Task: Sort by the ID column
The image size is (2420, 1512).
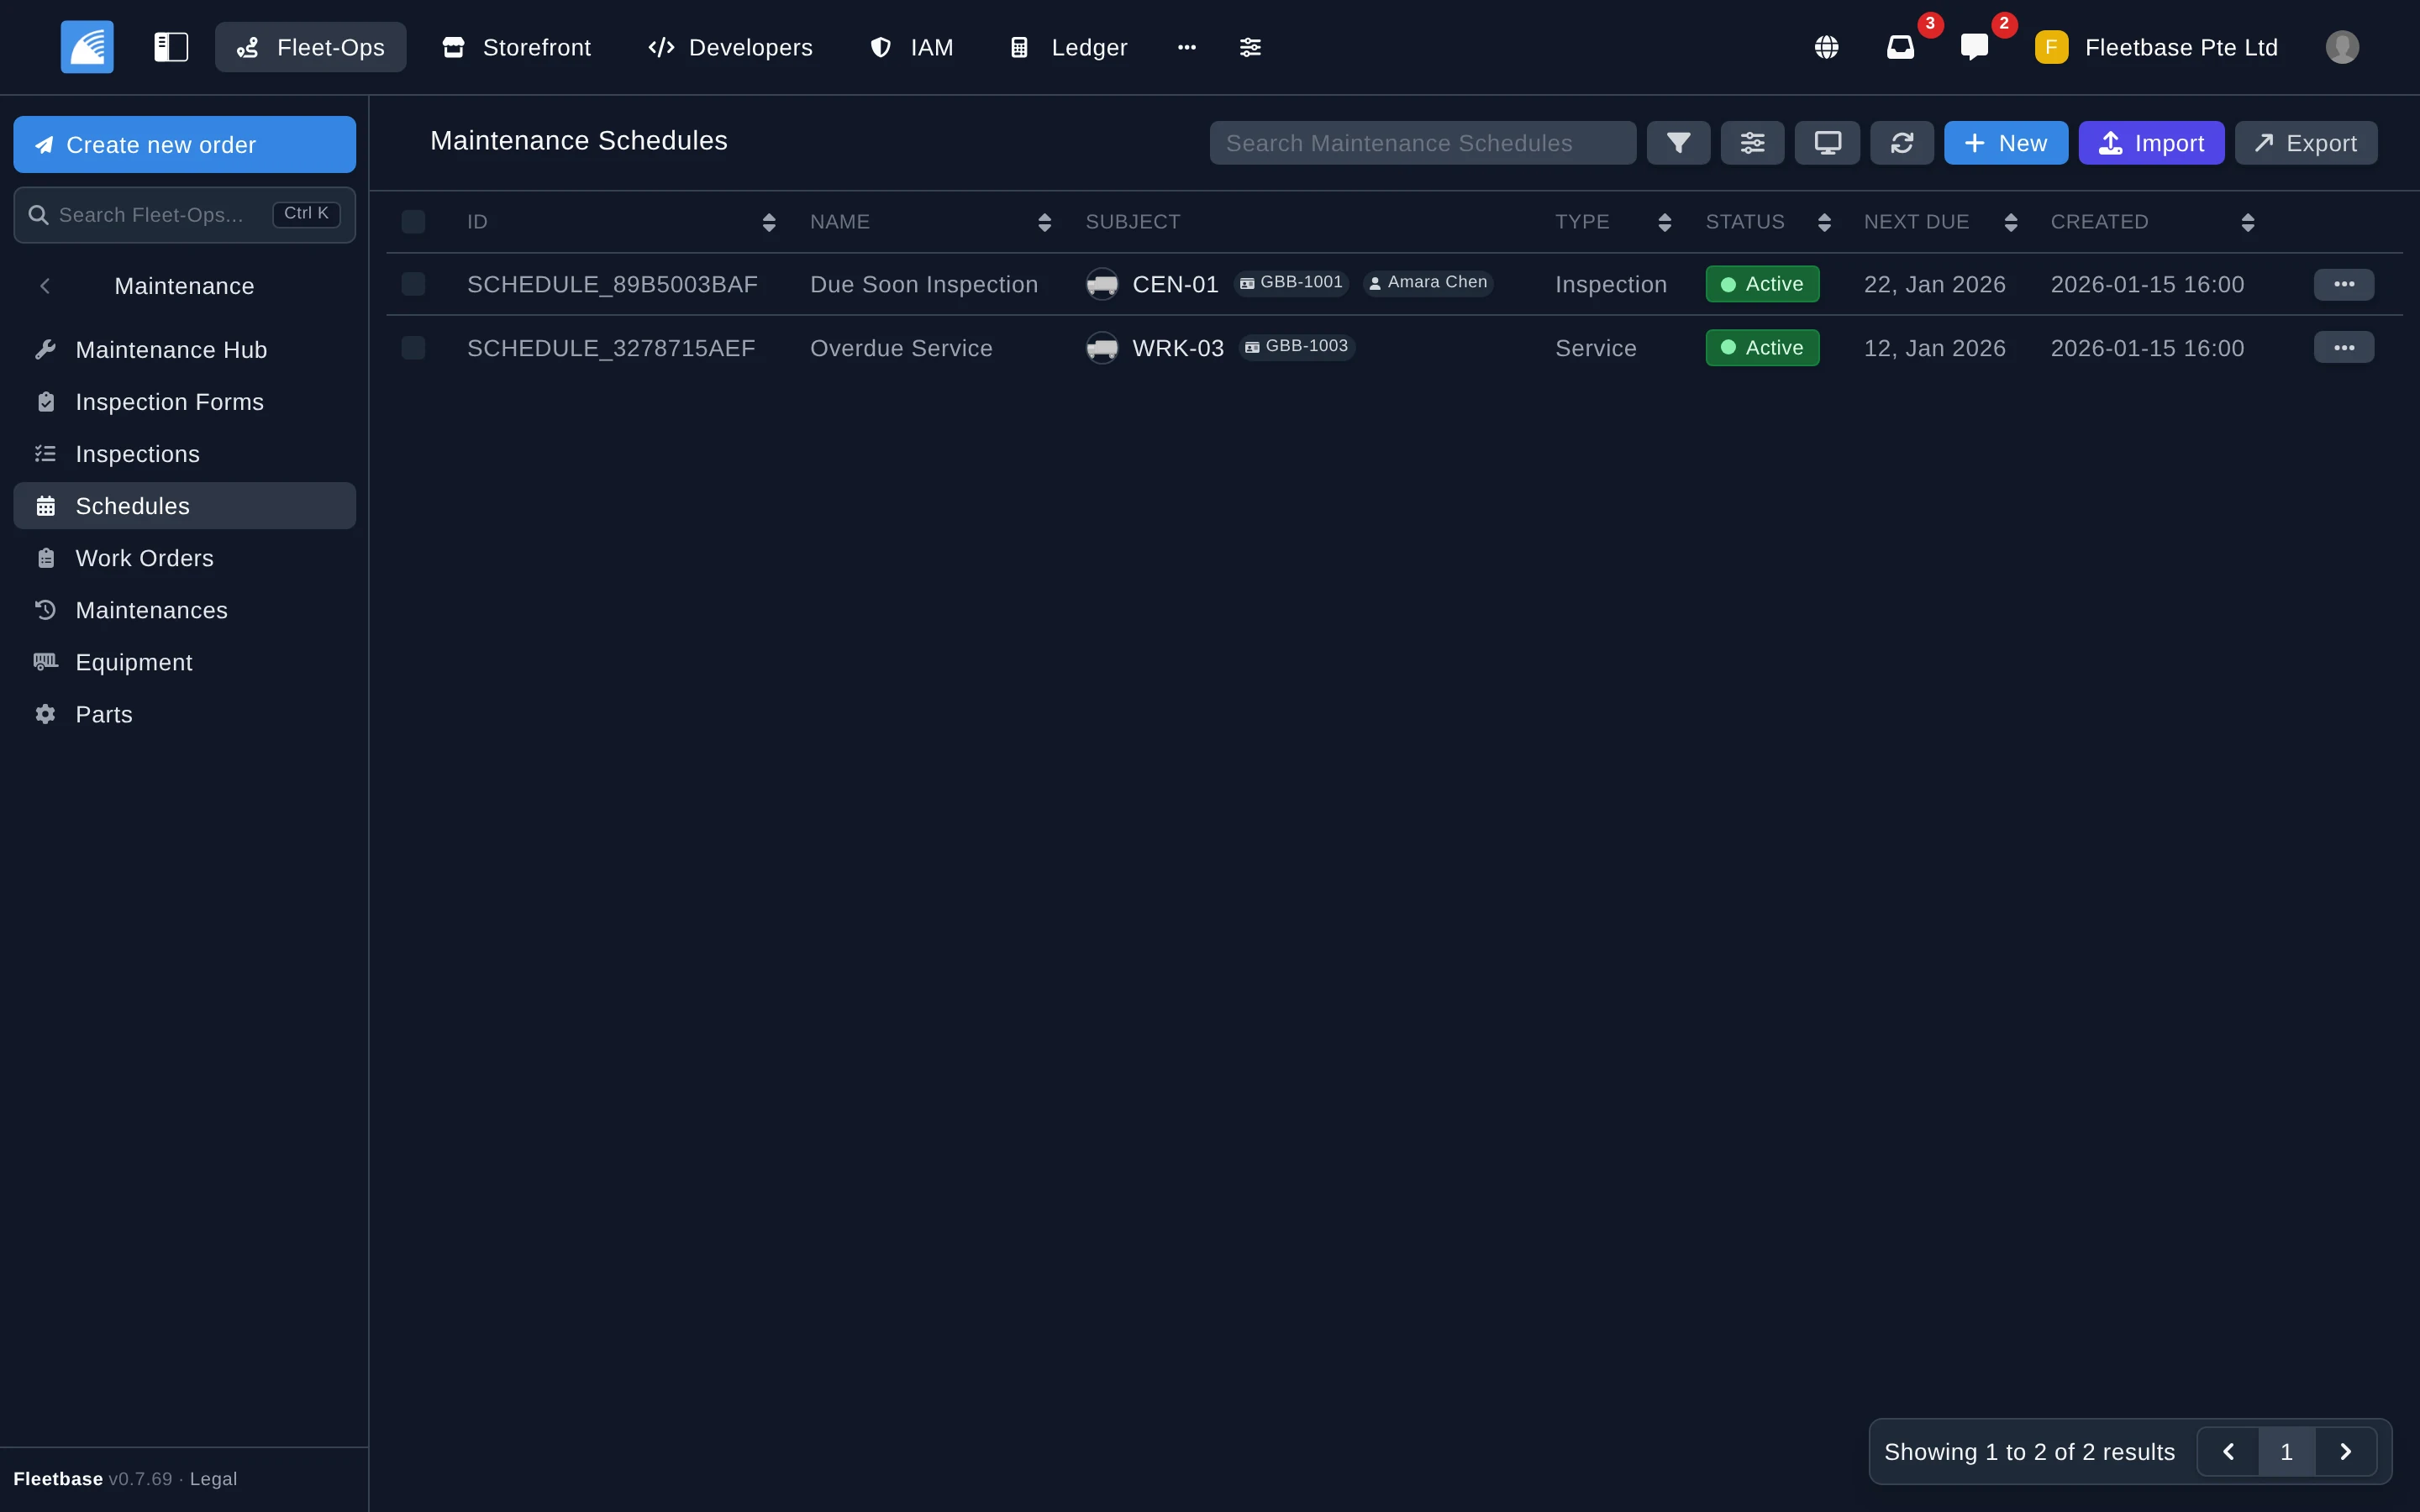Action: 768,222
